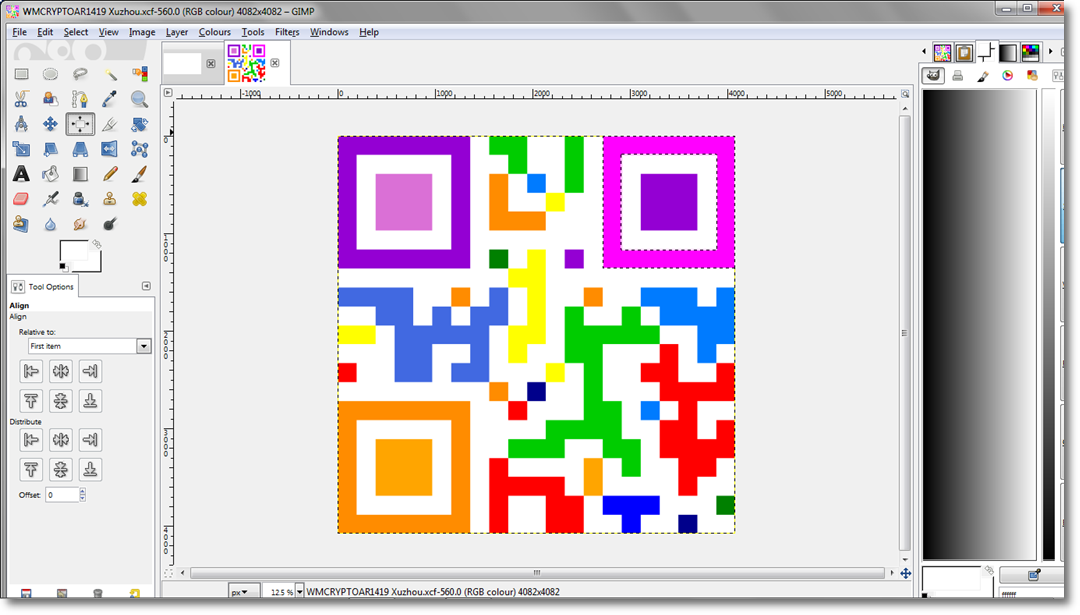
Task: Swap foreground and background colours in toolbox
Action: tap(96, 244)
